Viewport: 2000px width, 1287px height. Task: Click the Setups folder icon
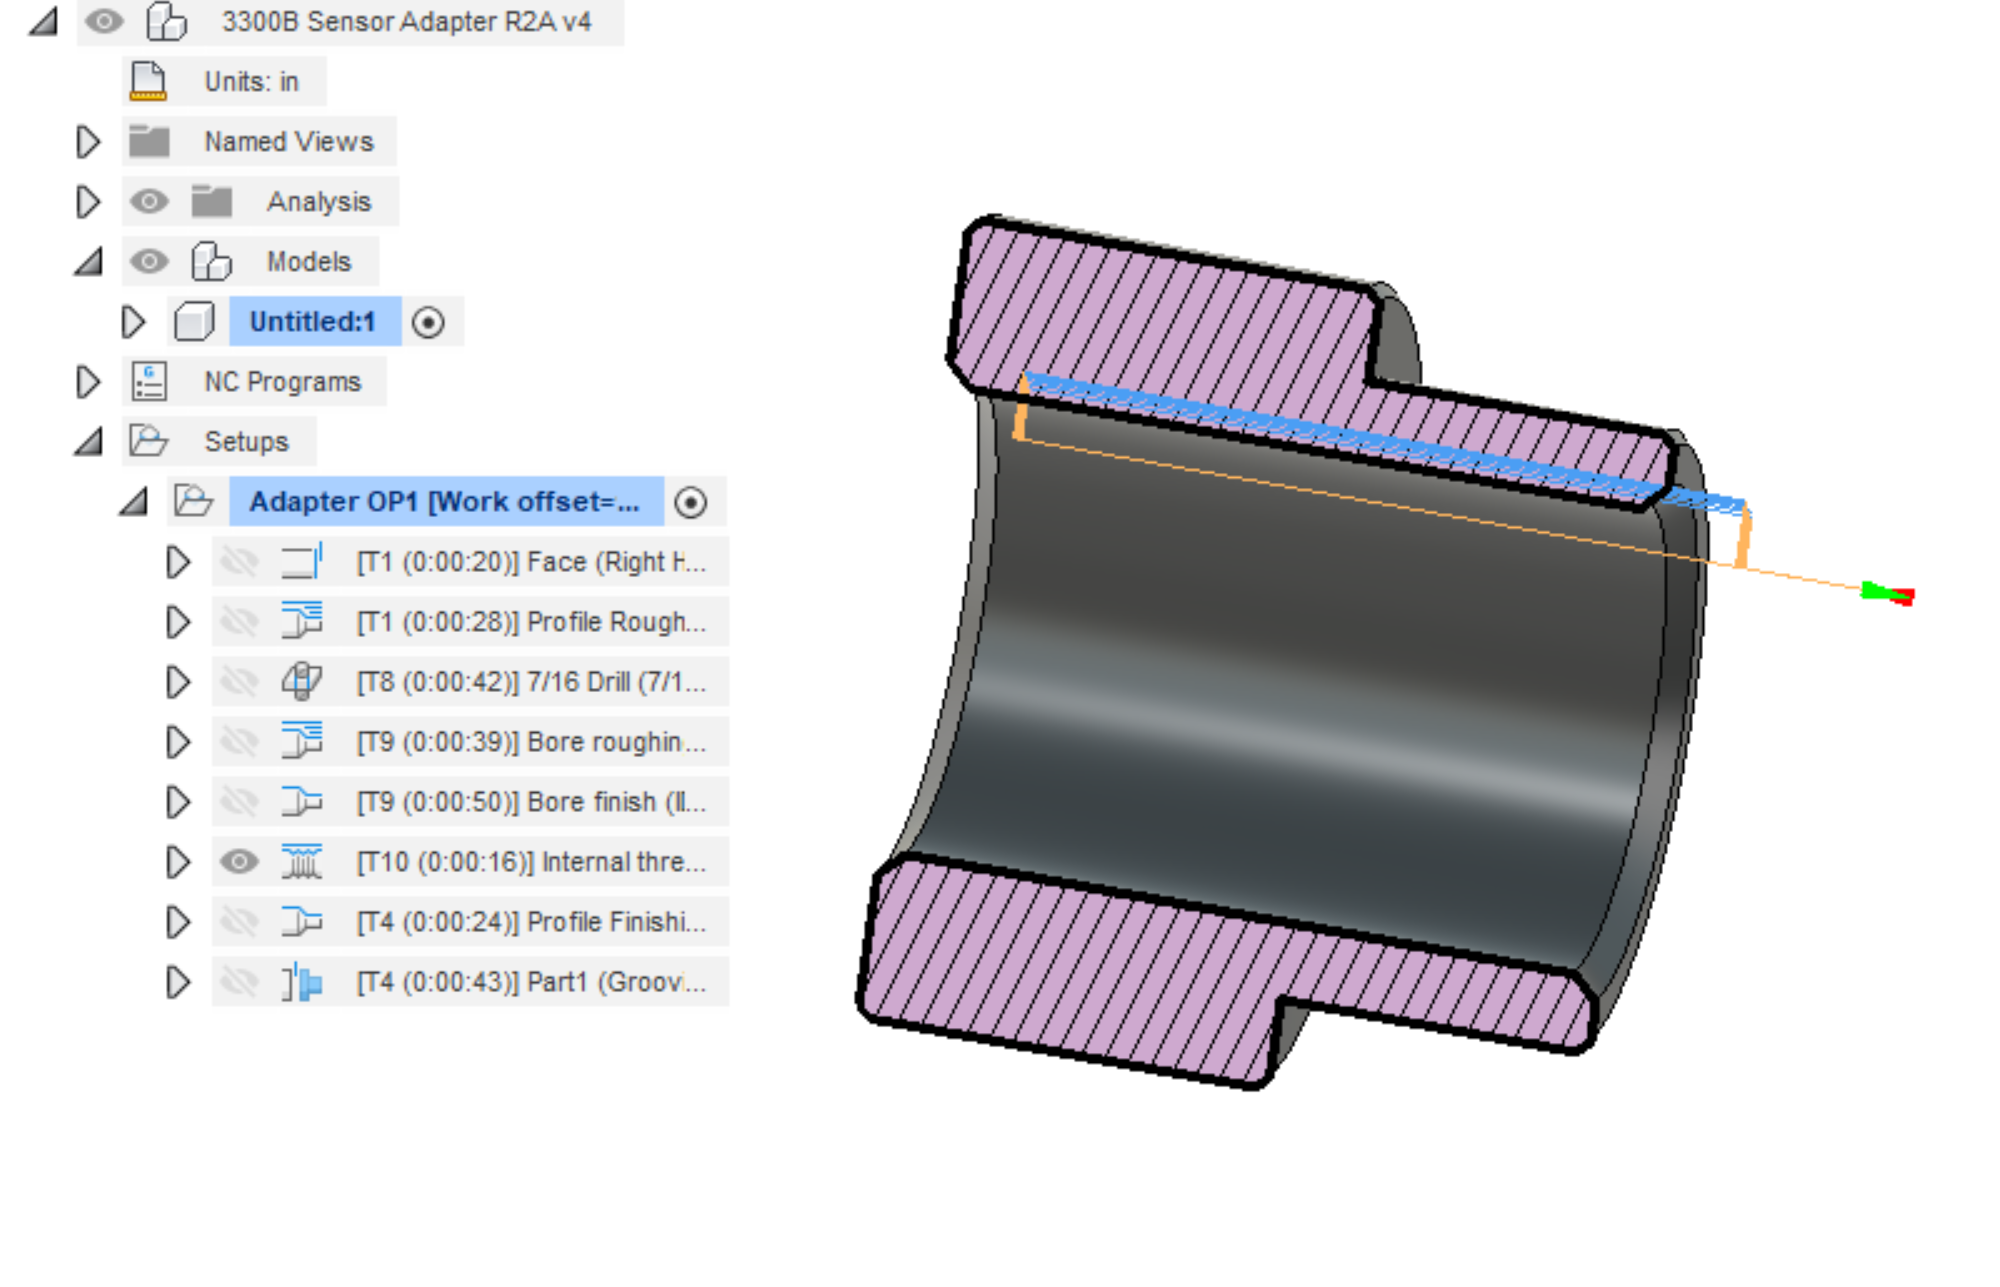pos(148,441)
